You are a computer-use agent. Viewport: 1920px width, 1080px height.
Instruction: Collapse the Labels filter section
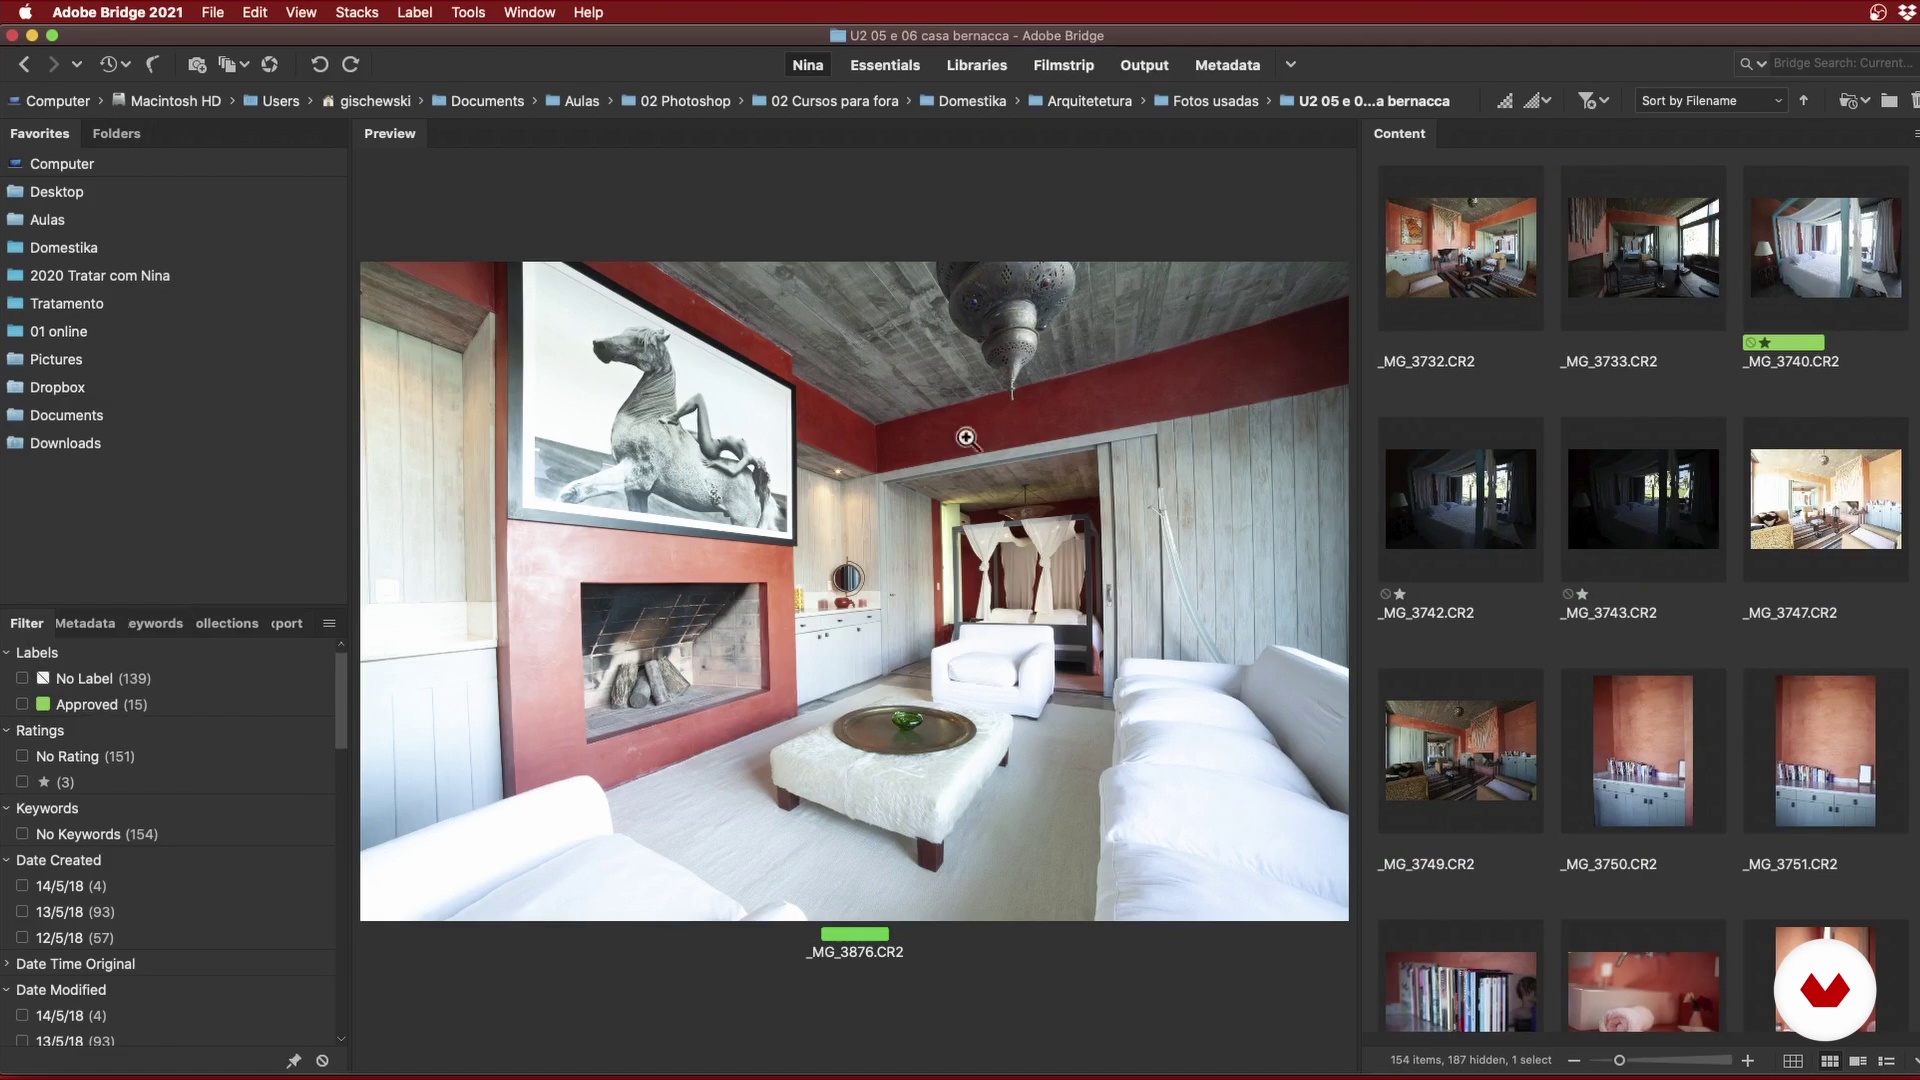coord(7,653)
